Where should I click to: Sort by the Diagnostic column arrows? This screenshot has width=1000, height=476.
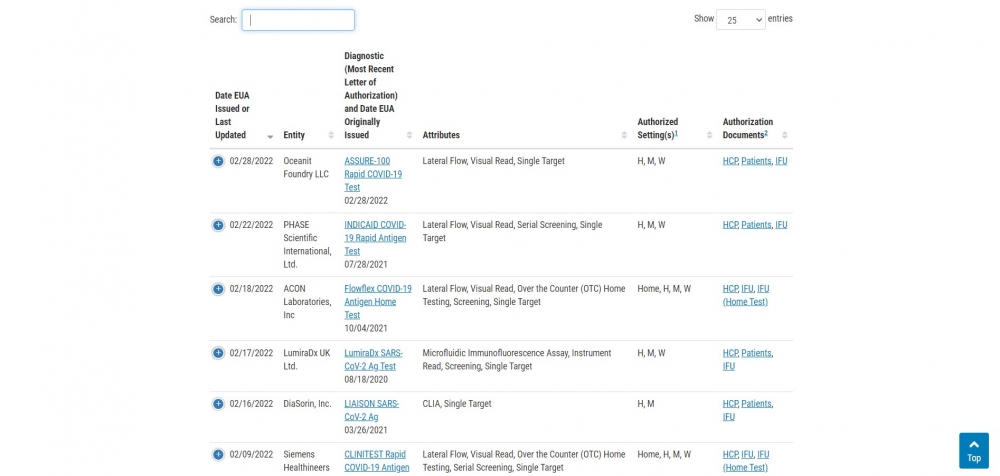click(x=409, y=135)
